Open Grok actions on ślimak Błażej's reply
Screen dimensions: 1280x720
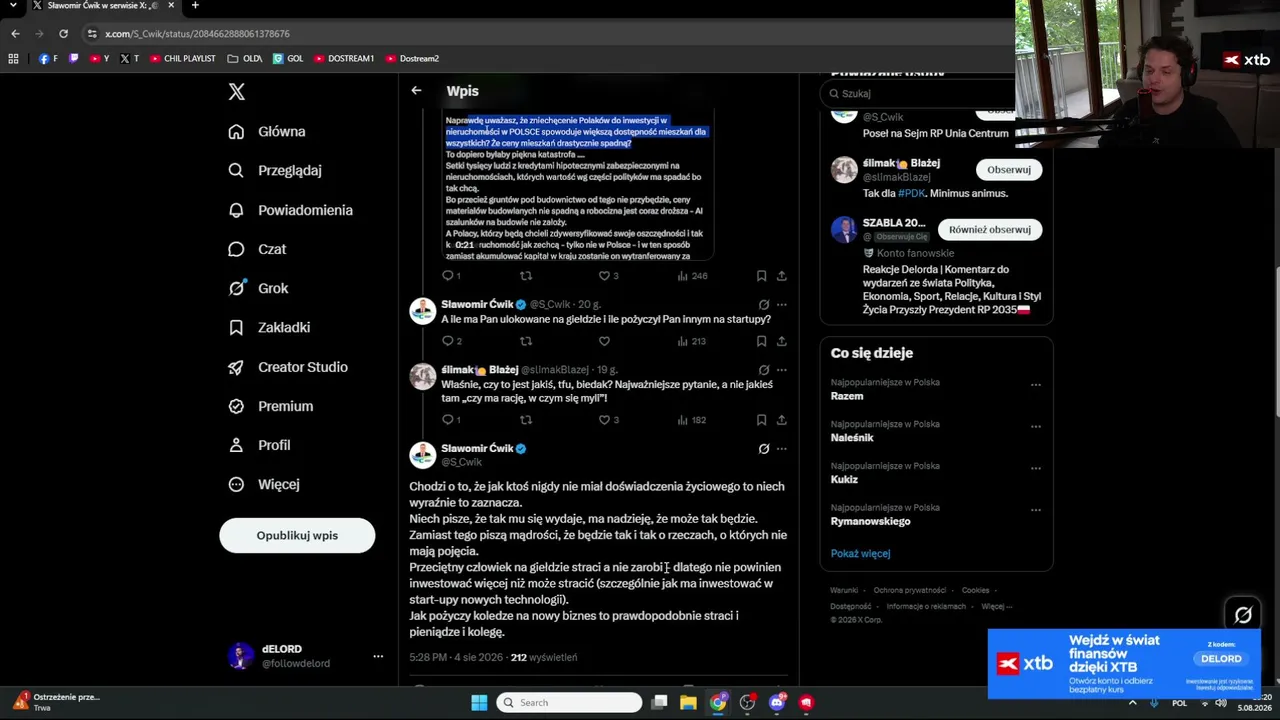tap(764, 370)
